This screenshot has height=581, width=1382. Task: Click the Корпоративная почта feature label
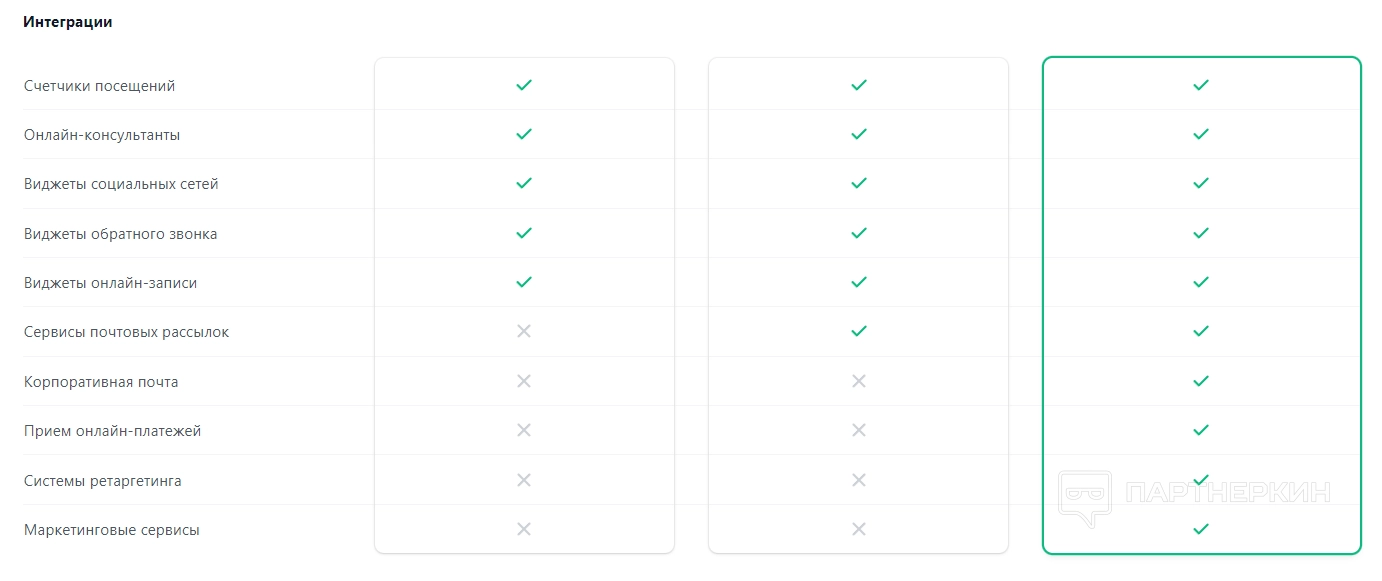101,382
